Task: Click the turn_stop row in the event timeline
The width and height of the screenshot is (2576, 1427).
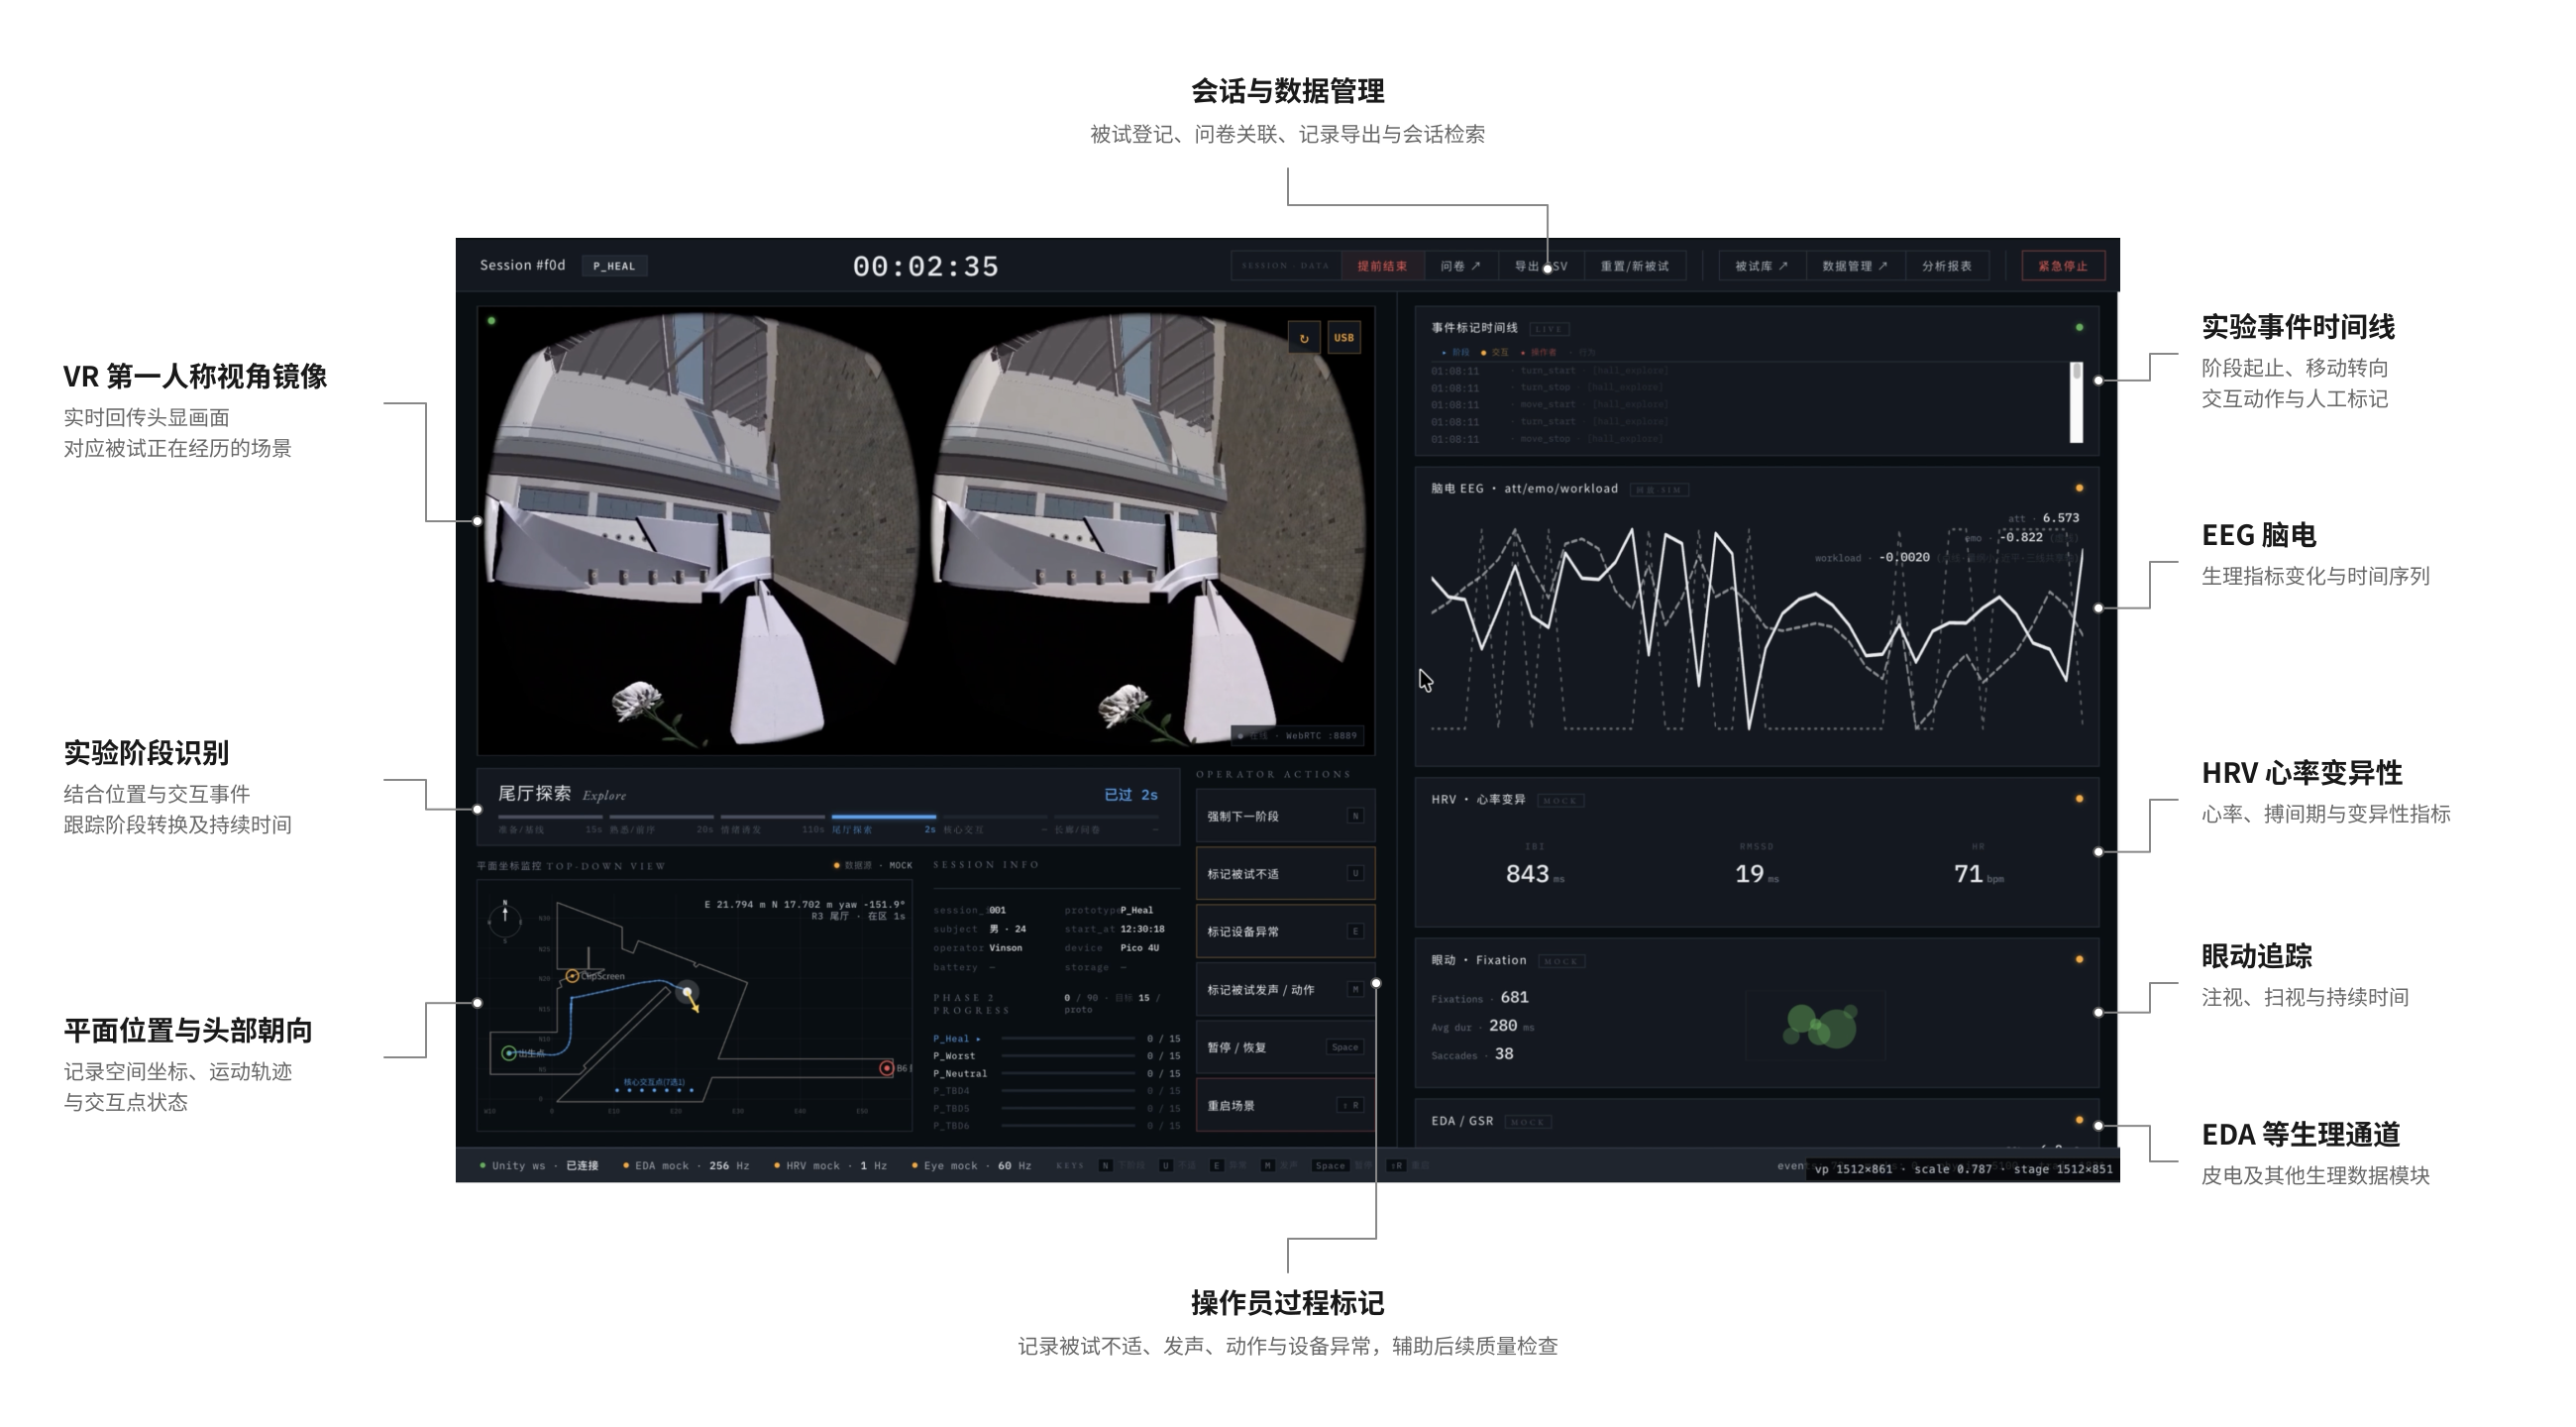Action: click(1750, 387)
